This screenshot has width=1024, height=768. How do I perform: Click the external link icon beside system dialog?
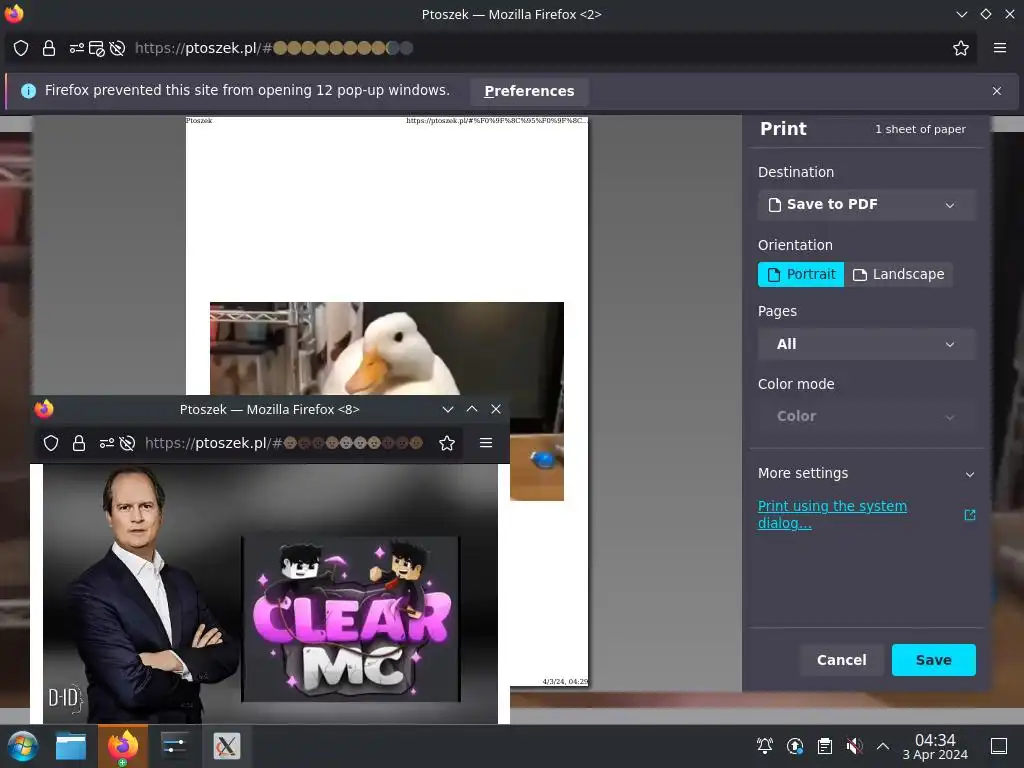(970, 515)
